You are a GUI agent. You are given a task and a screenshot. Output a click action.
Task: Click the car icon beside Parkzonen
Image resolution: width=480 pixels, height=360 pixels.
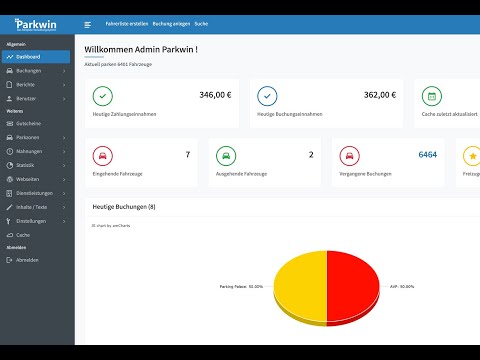10,137
